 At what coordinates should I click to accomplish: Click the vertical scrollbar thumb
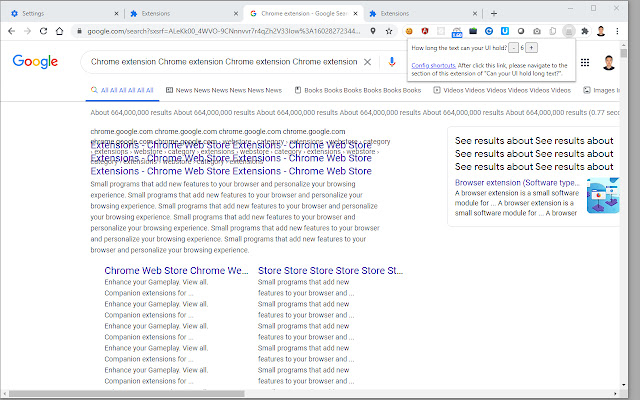(x=624, y=53)
